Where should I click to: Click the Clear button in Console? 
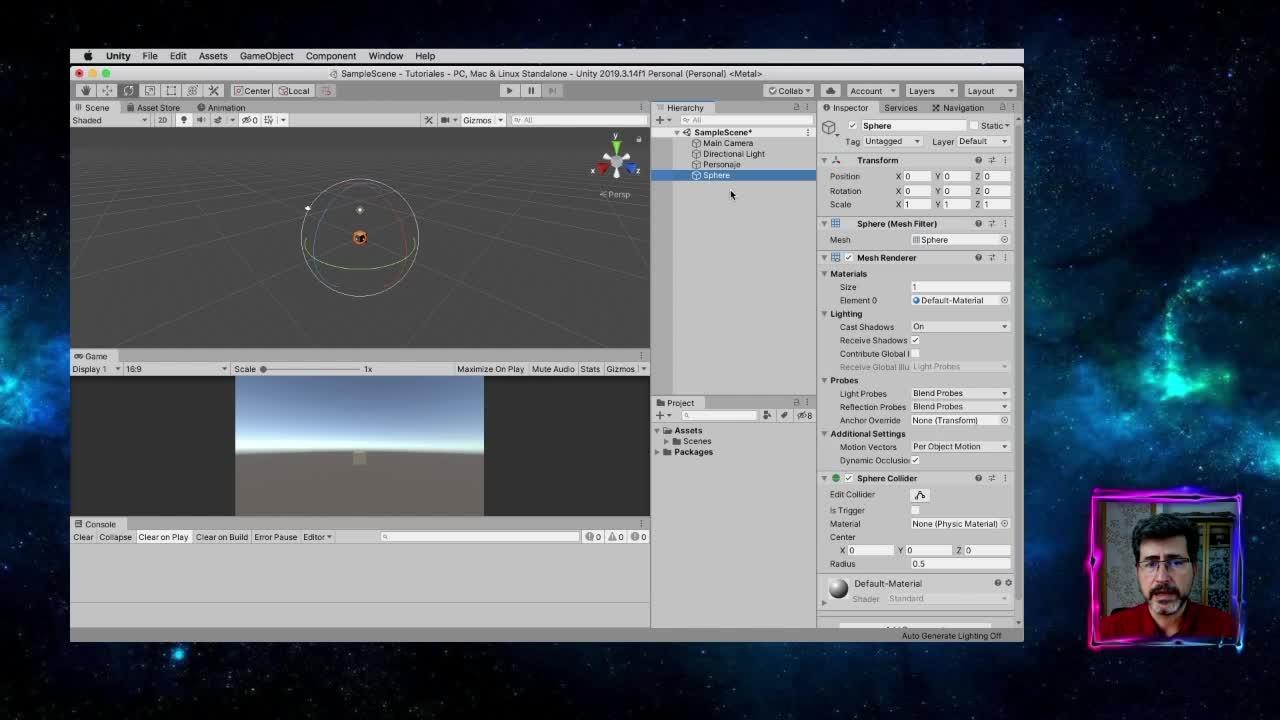click(x=83, y=537)
